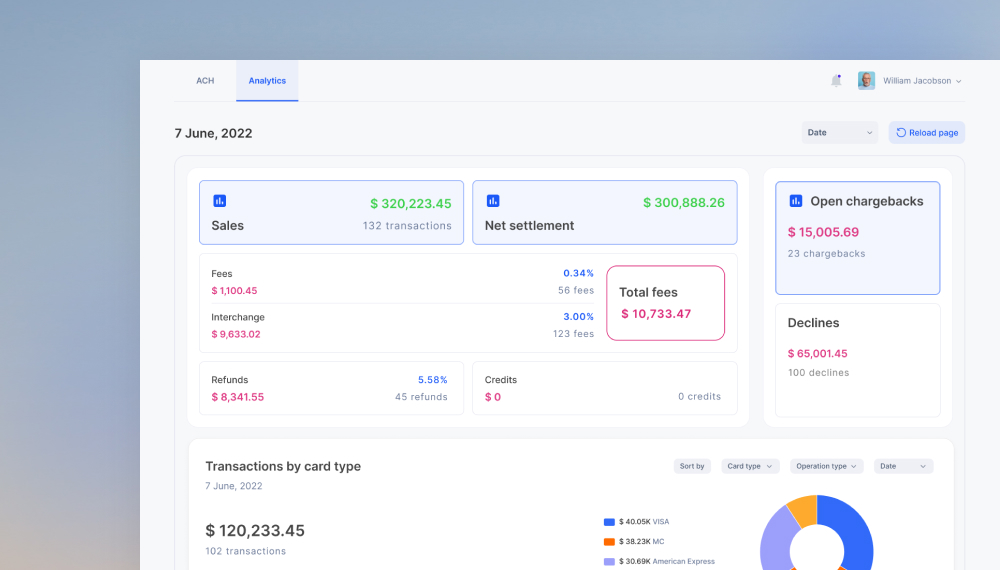Open the Card type dropdown
This screenshot has width=1000, height=570.
(749, 466)
